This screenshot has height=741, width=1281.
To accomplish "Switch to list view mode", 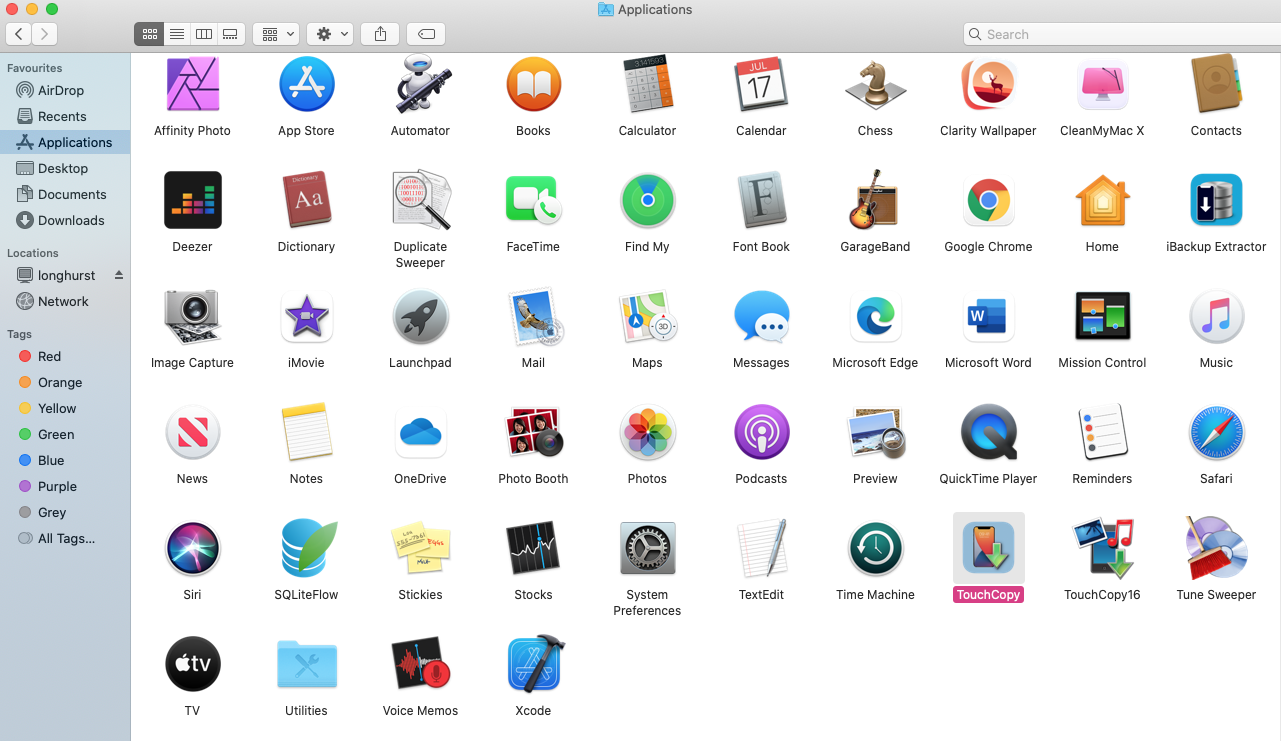I will click(176, 34).
